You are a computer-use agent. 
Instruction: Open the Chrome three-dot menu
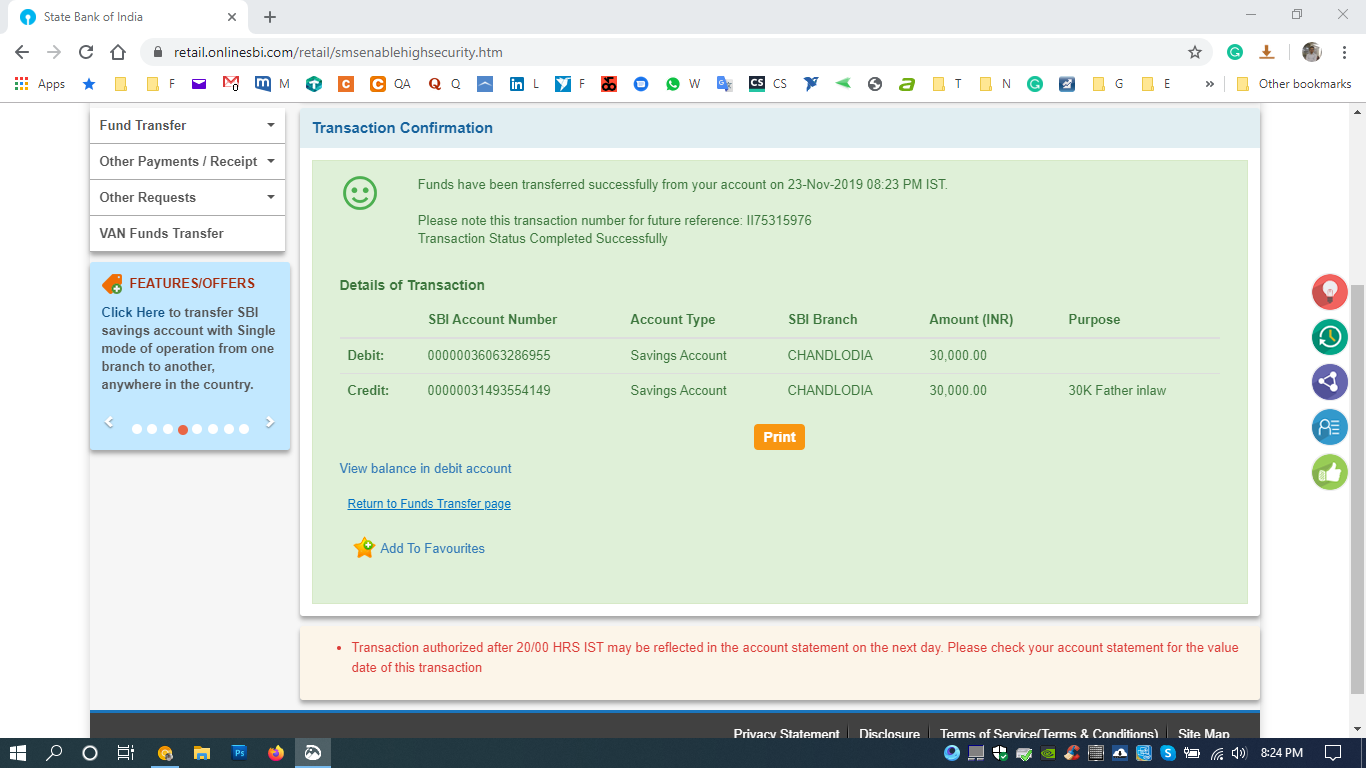pyautogui.click(x=1343, y=52)
